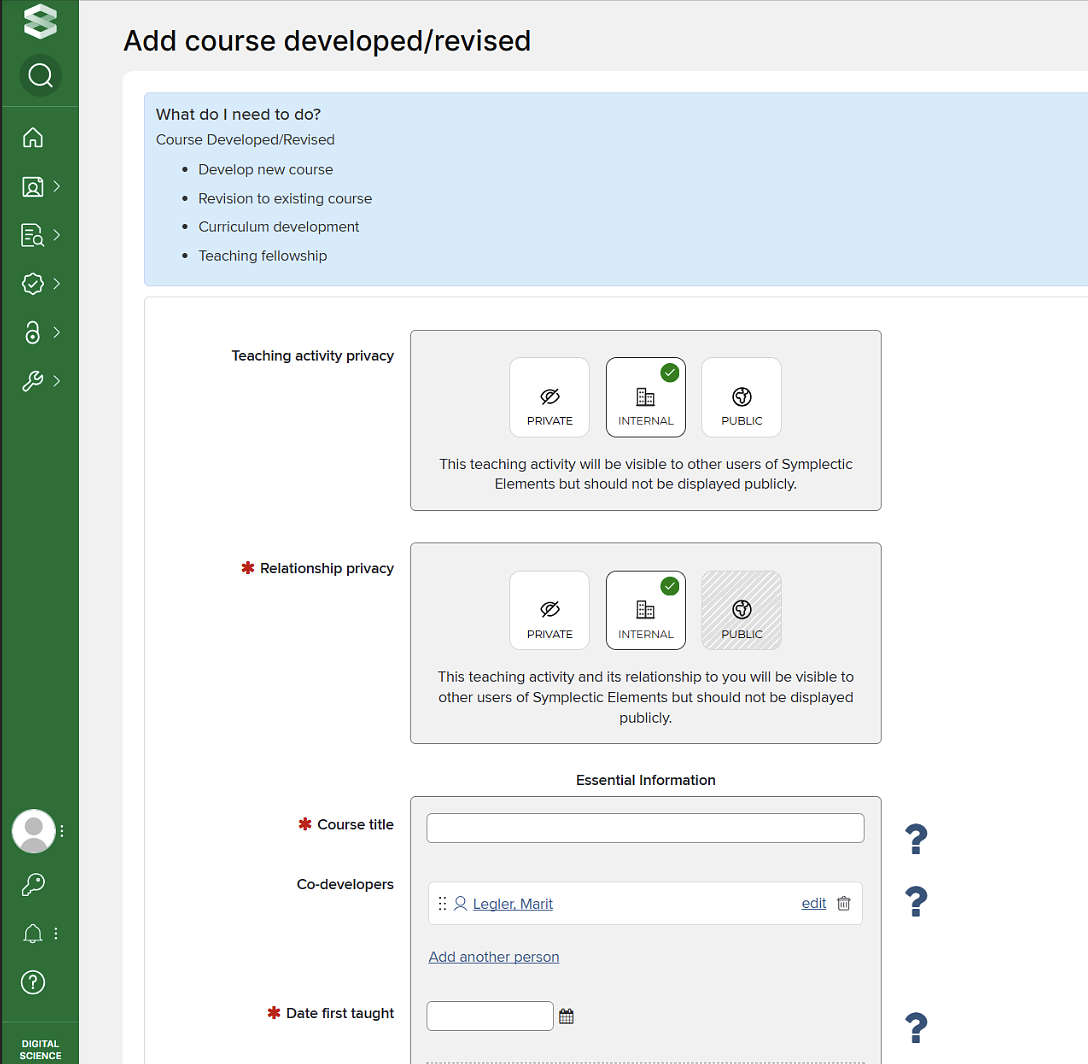Expand the padlock menu chevron in sidebar

[57, 332]
